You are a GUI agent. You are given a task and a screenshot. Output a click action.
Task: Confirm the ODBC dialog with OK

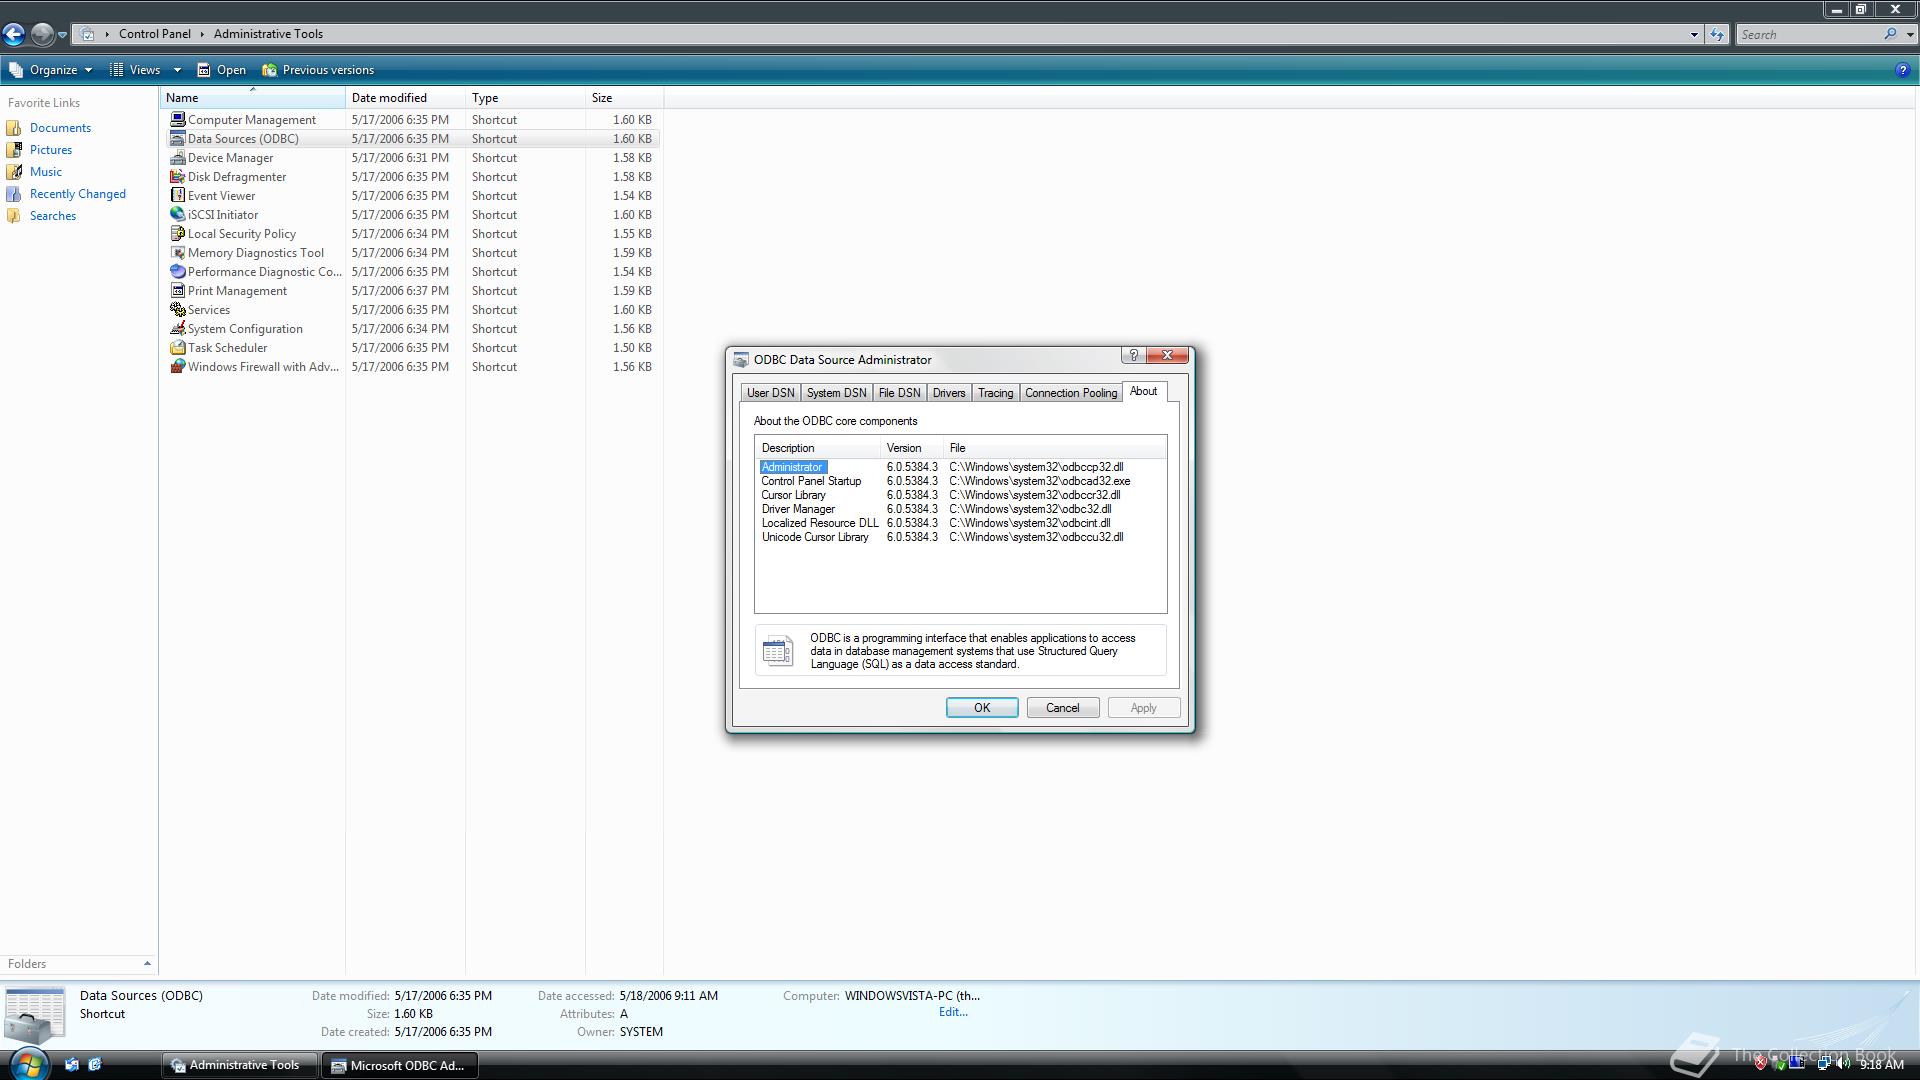tap(982, 708)
